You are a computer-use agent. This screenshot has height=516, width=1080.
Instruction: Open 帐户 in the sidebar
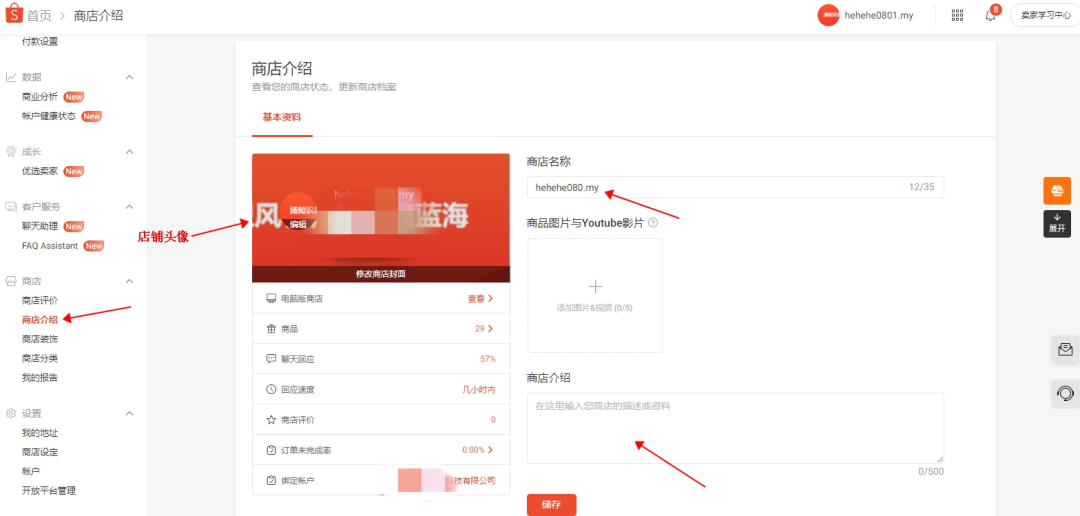click(x=31, y=471)
